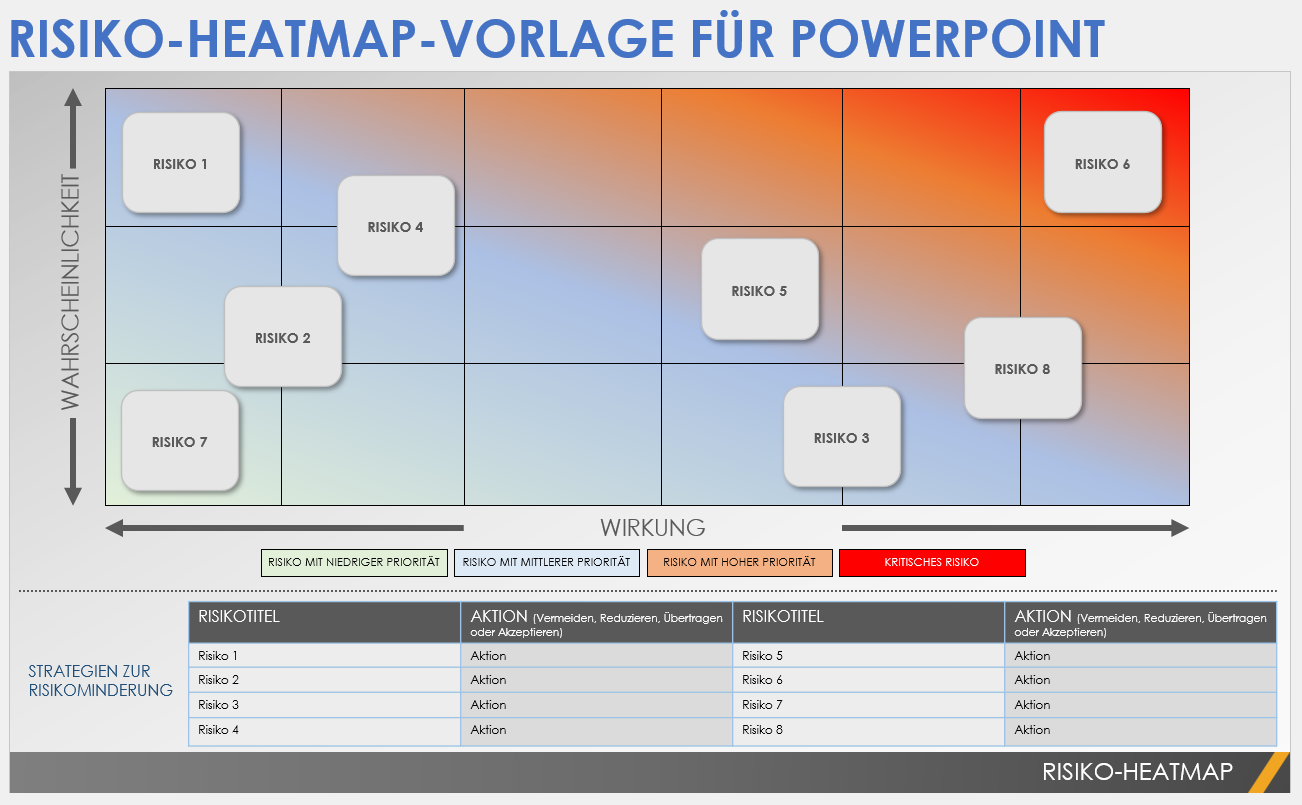The image size is (1302, 805).
Task: Select the Risiko 2 card
Action: pyautogui.click(x=283, y=337)
